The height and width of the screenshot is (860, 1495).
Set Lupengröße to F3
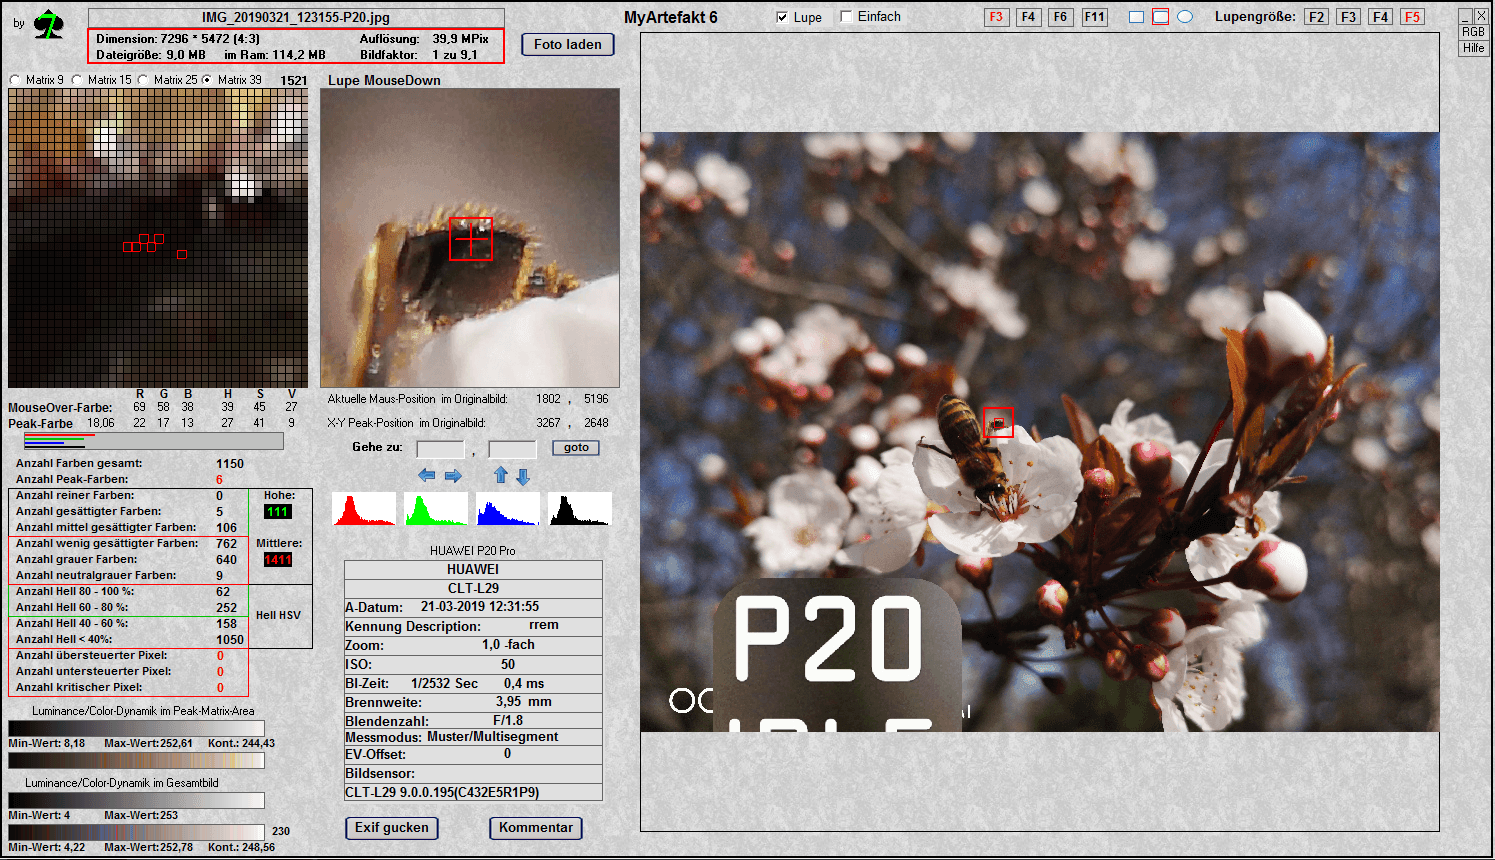tap(1349, 17)
